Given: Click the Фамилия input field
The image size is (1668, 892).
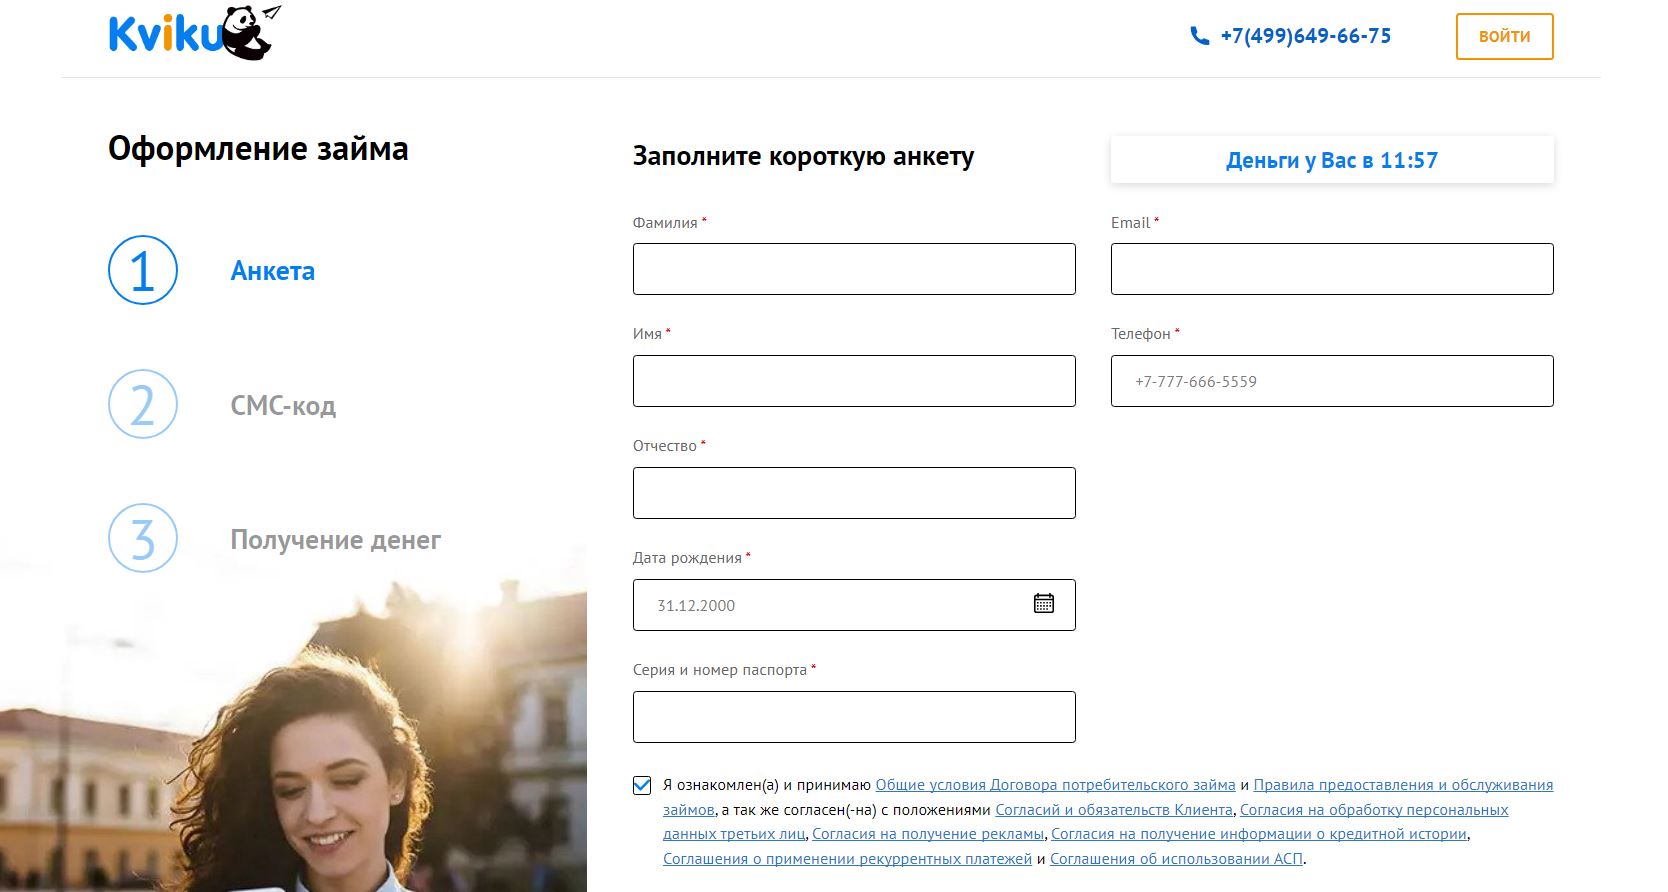Looking at the screenshot, I should (x=853, y=268).
